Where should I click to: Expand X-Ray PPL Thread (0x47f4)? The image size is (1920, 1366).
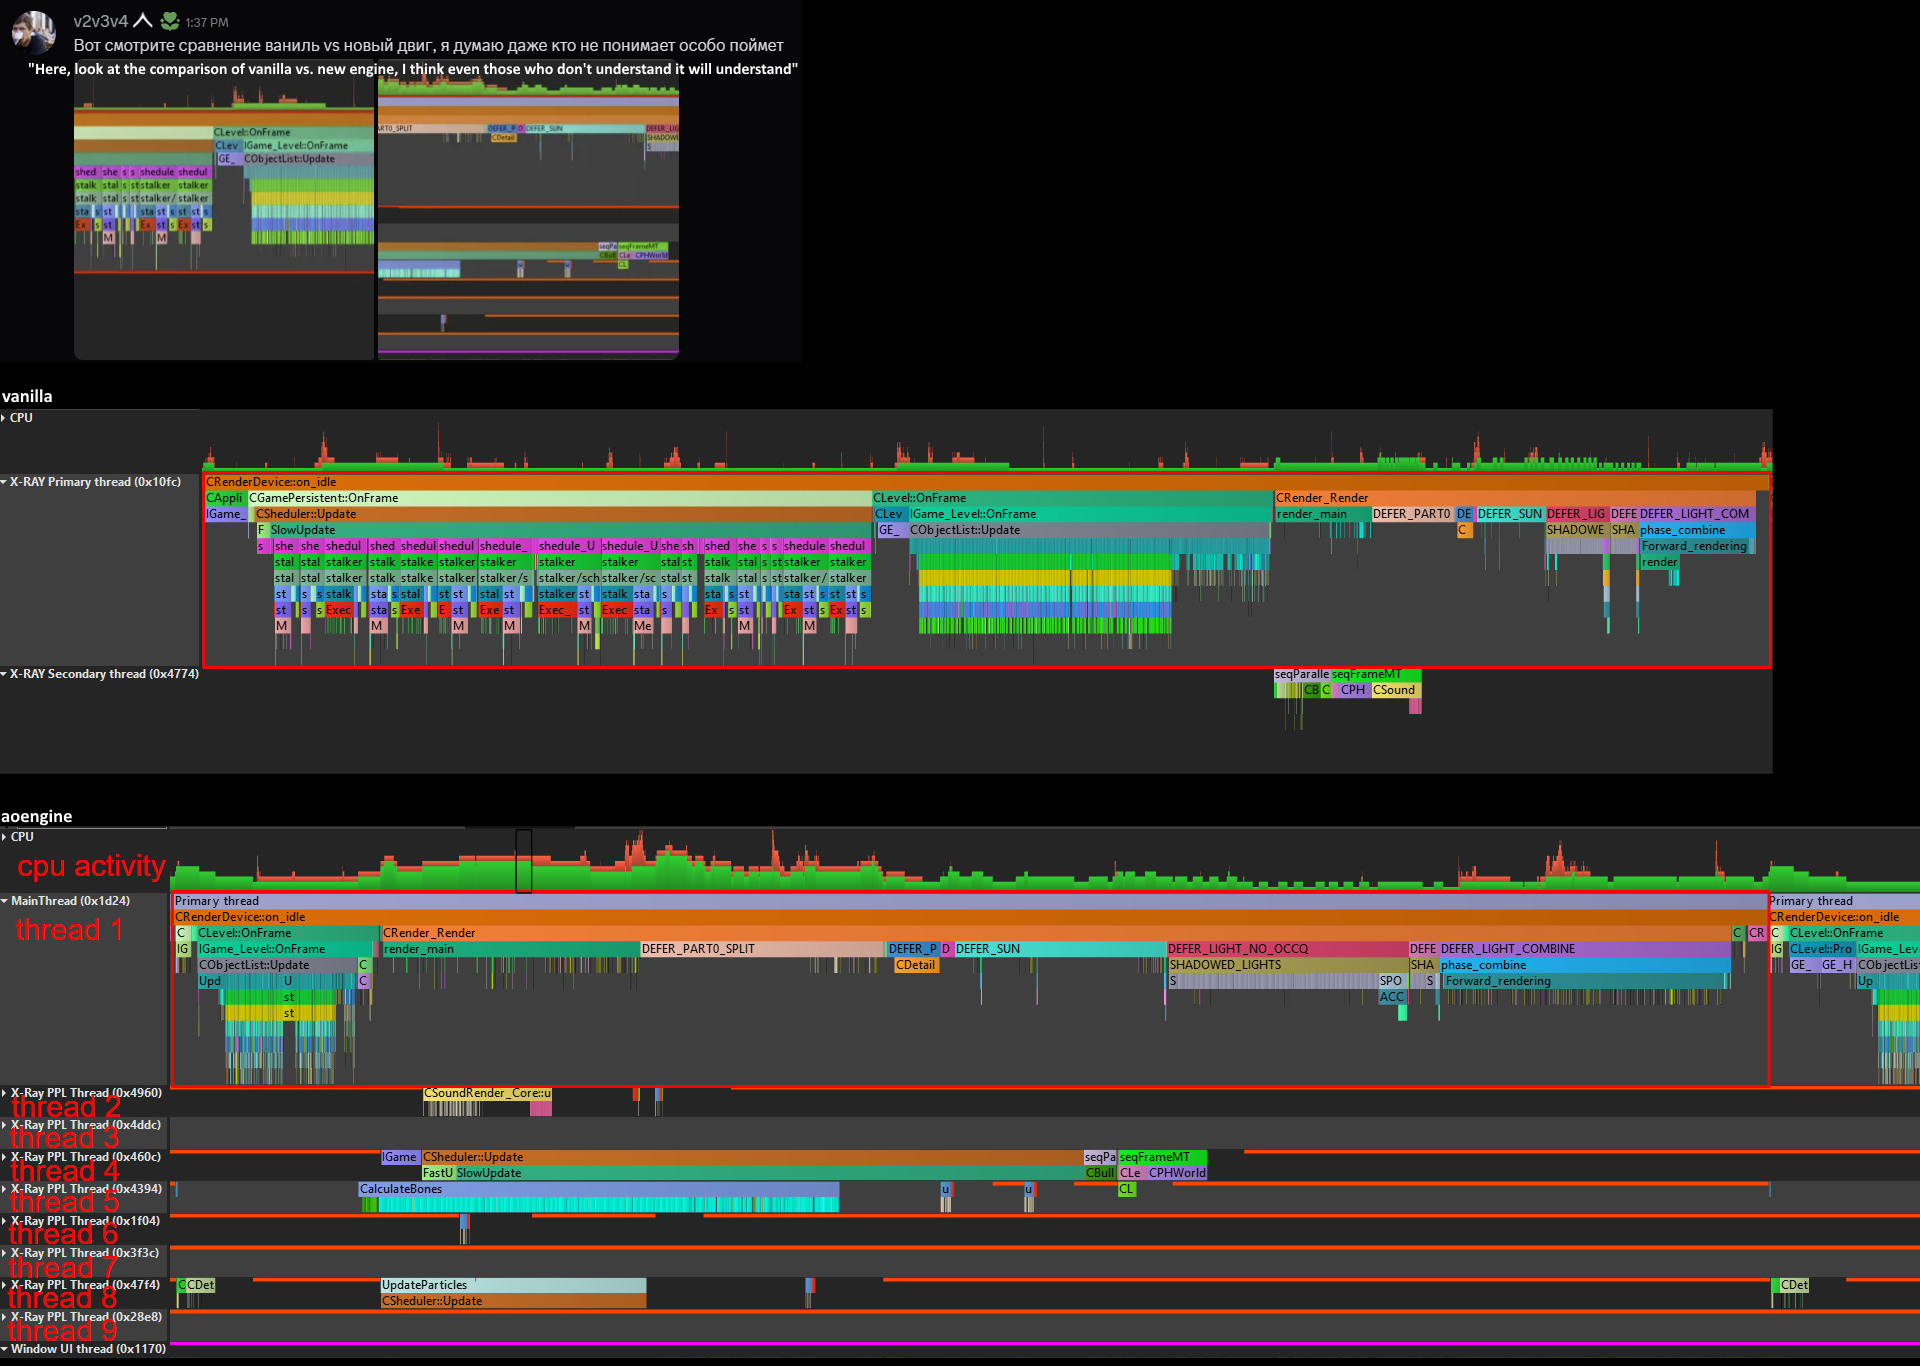4,1285
